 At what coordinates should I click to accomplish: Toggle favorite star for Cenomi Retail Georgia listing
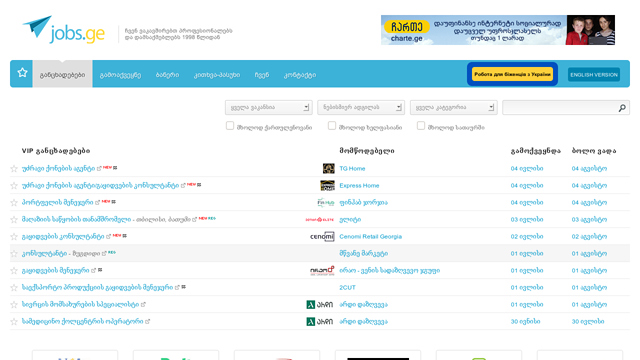[14, 237]
